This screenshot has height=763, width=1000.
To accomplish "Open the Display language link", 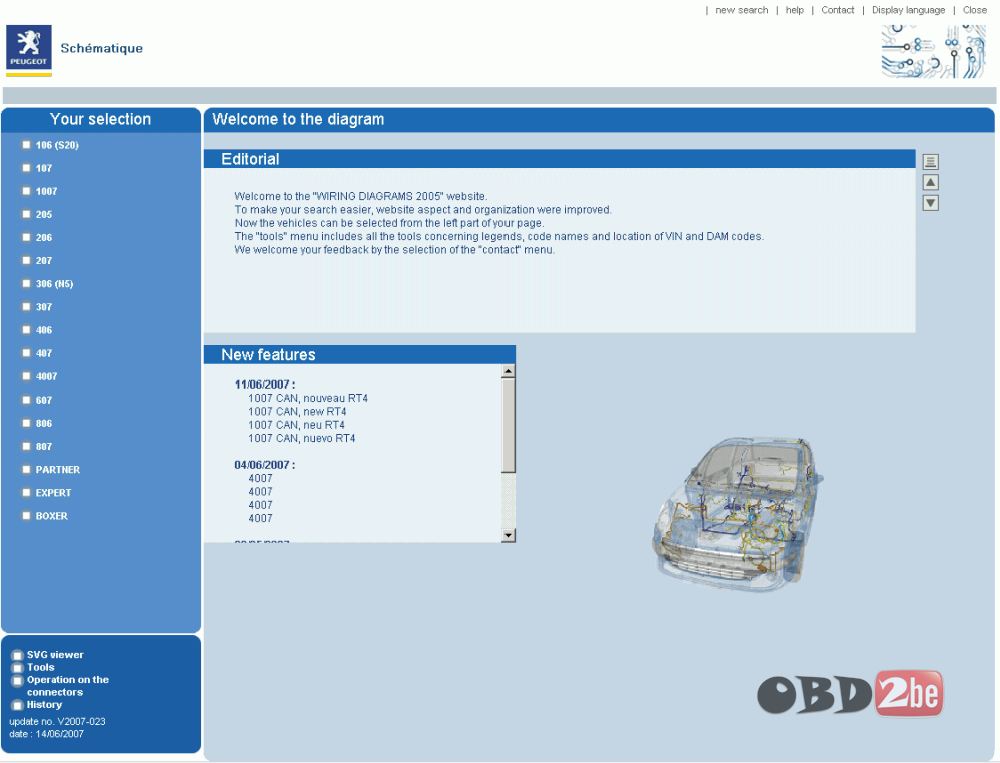I will 908,10.
